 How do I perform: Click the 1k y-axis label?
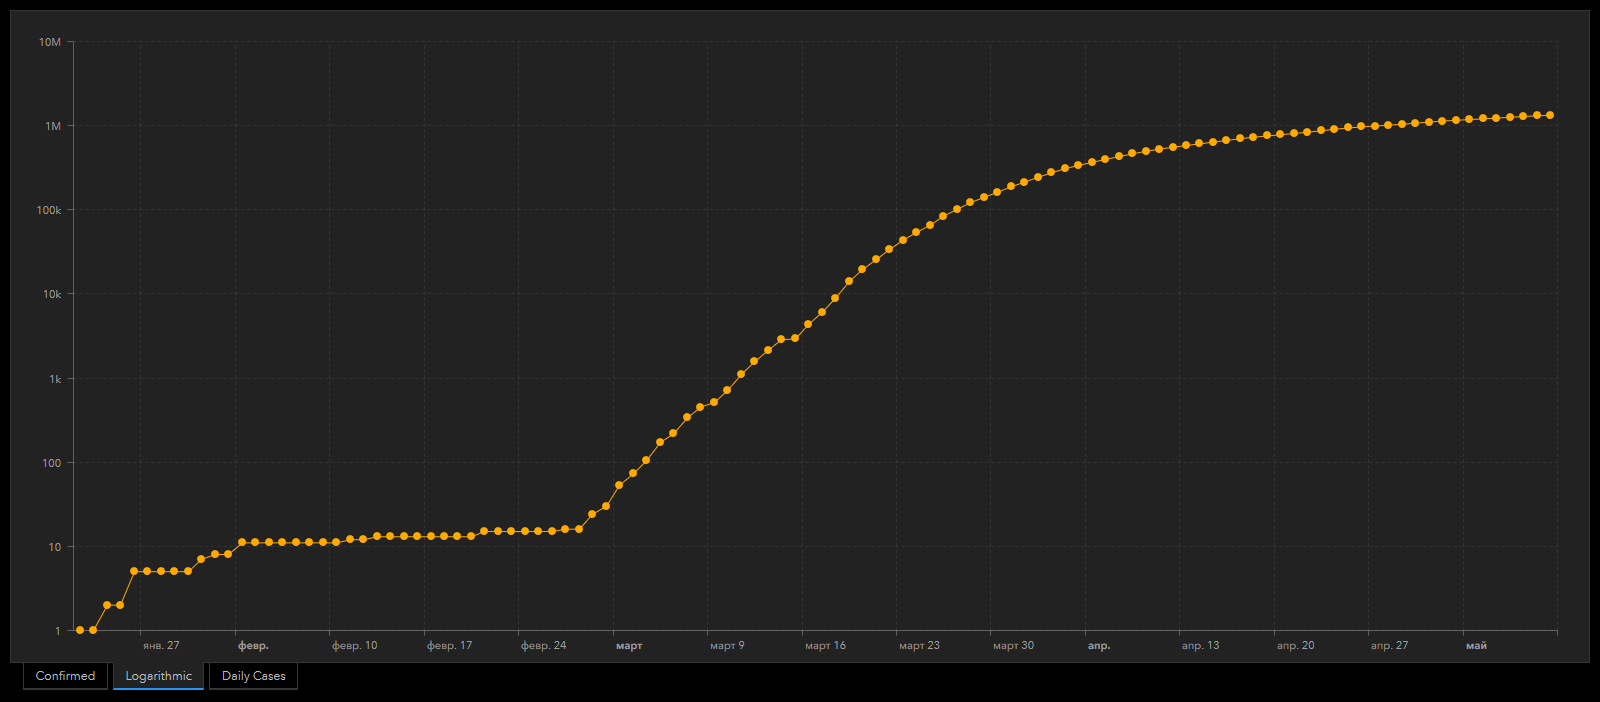coord(55,379)
